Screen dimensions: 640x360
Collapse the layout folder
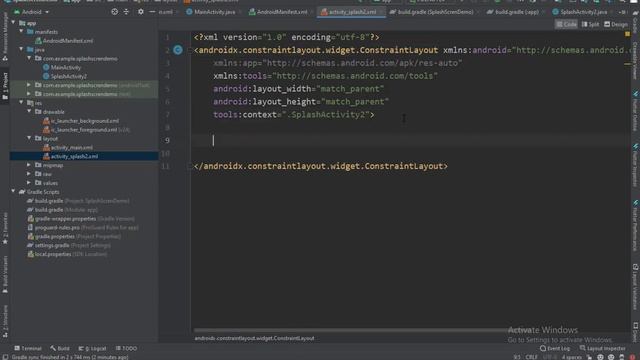point(29,138)
